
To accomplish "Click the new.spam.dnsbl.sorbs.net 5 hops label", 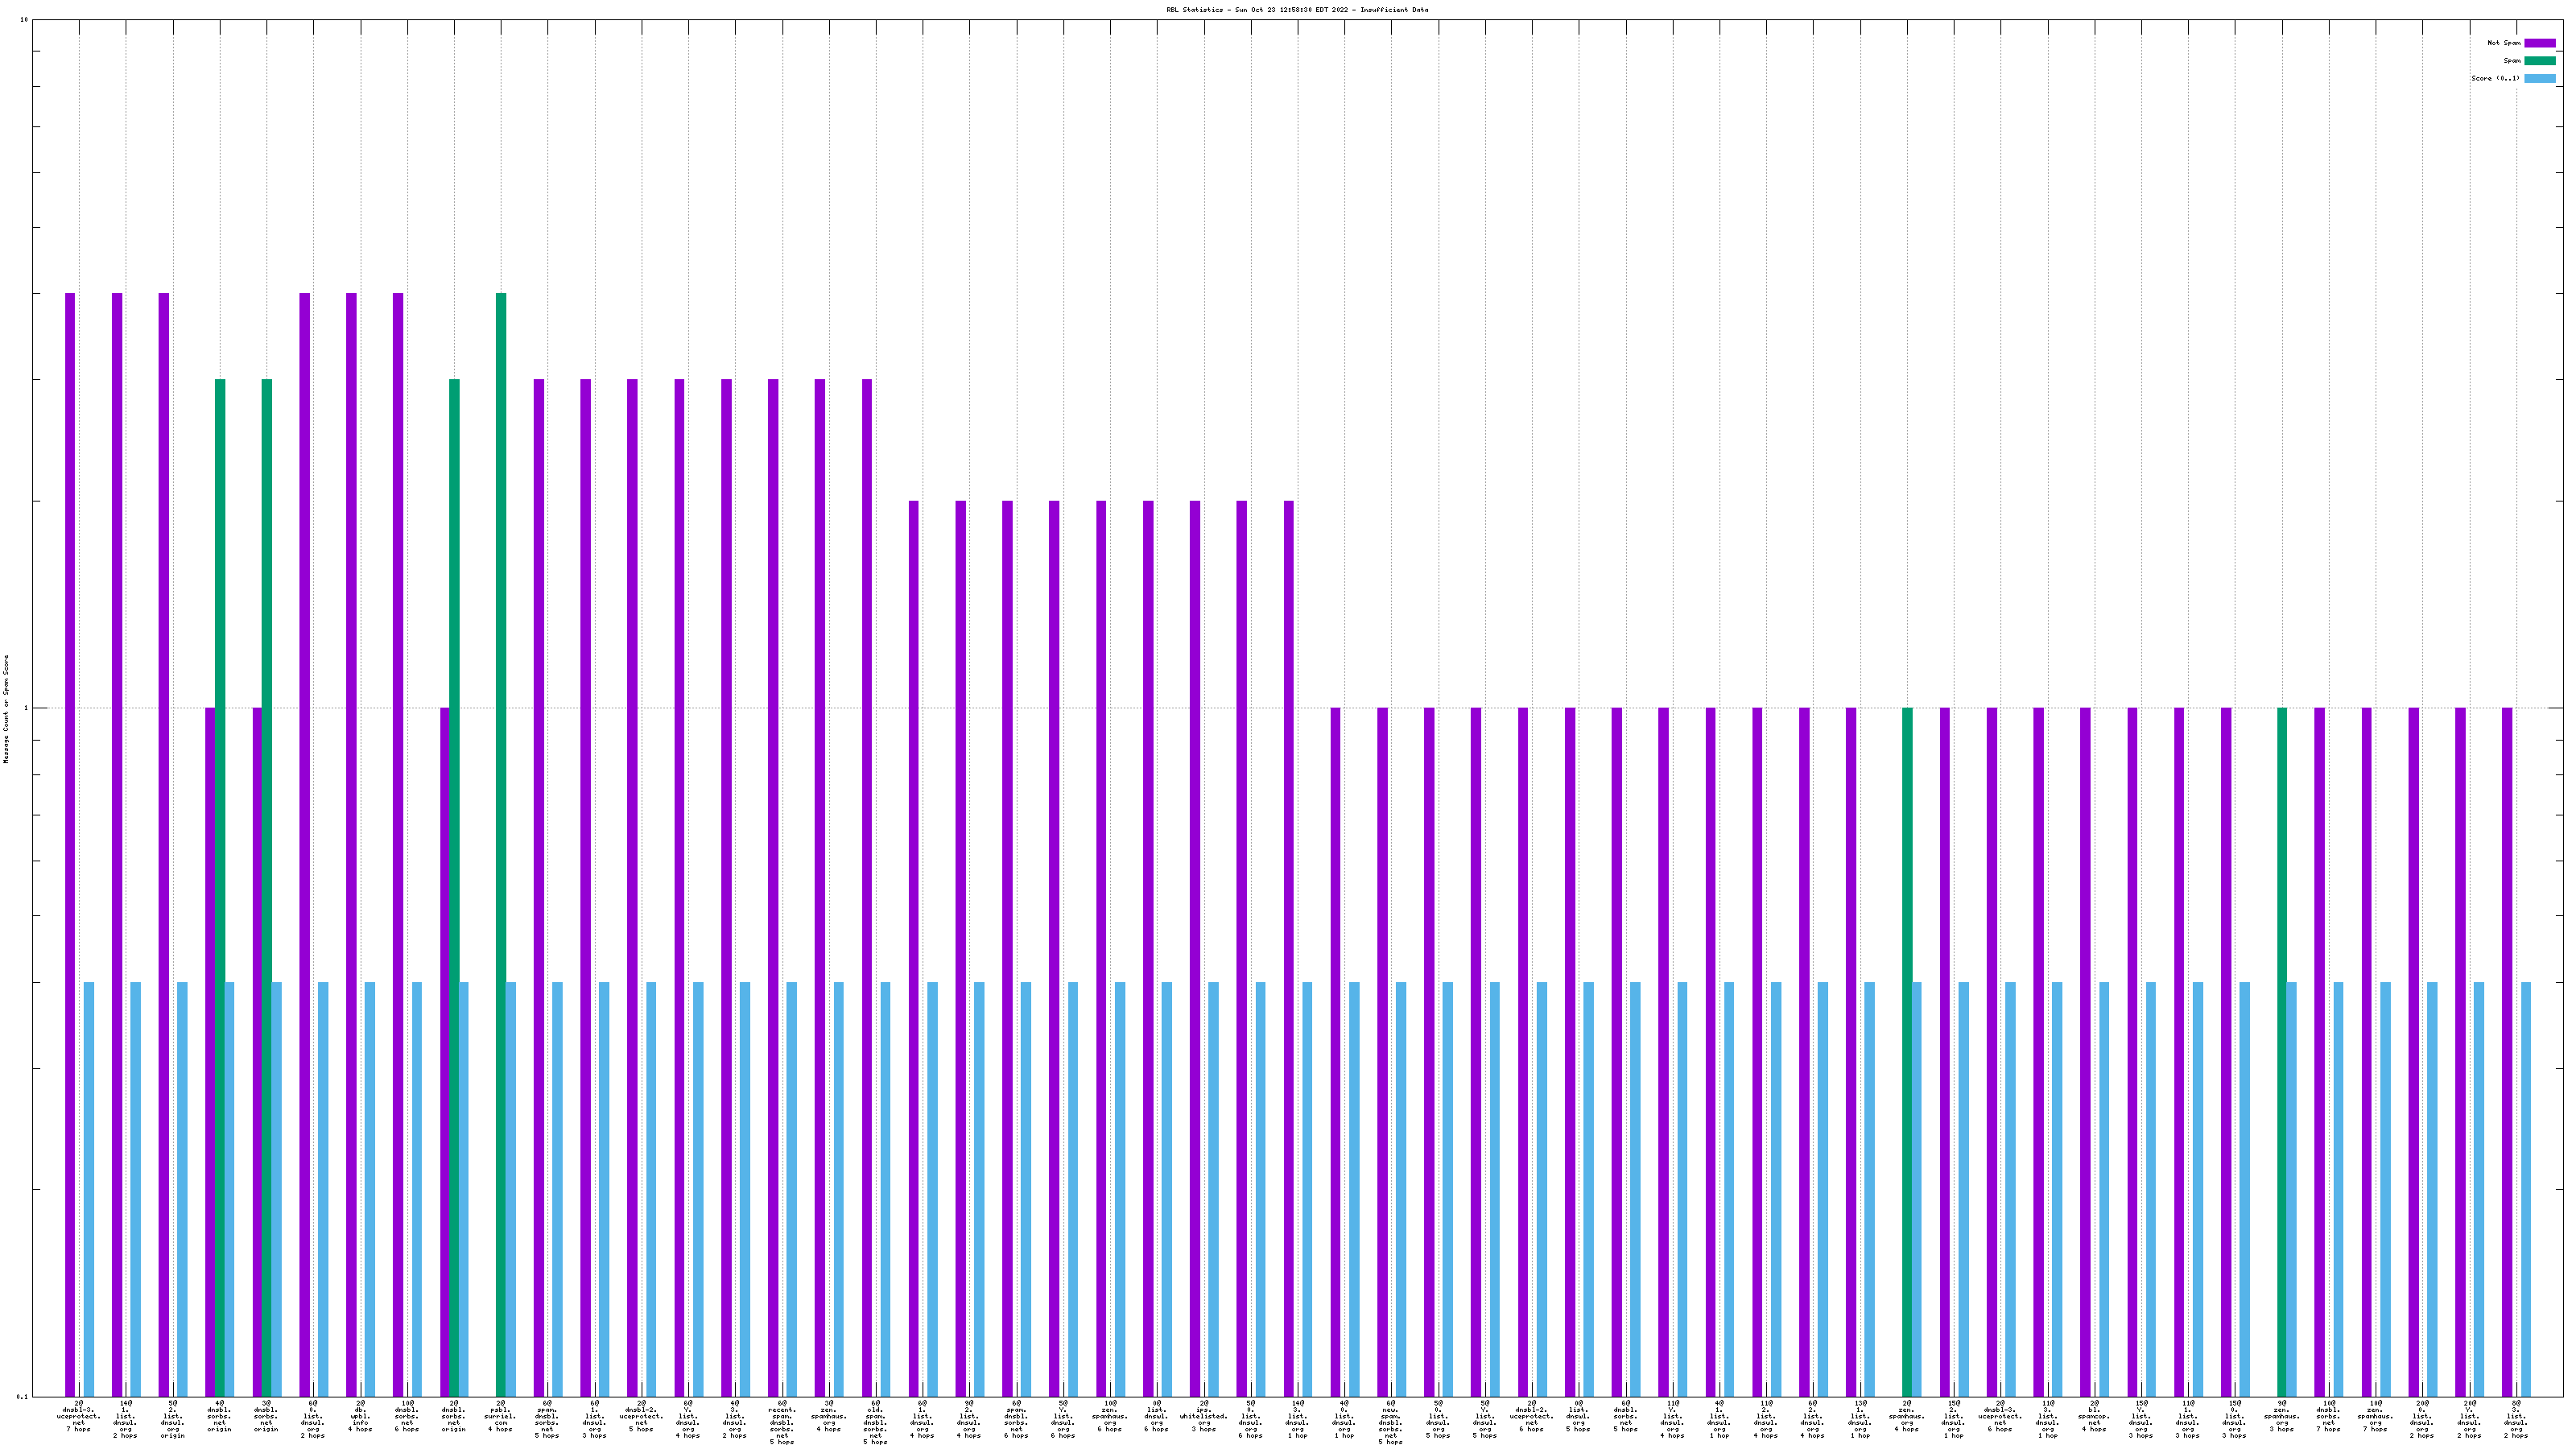I will [x=1390, y=1422].
